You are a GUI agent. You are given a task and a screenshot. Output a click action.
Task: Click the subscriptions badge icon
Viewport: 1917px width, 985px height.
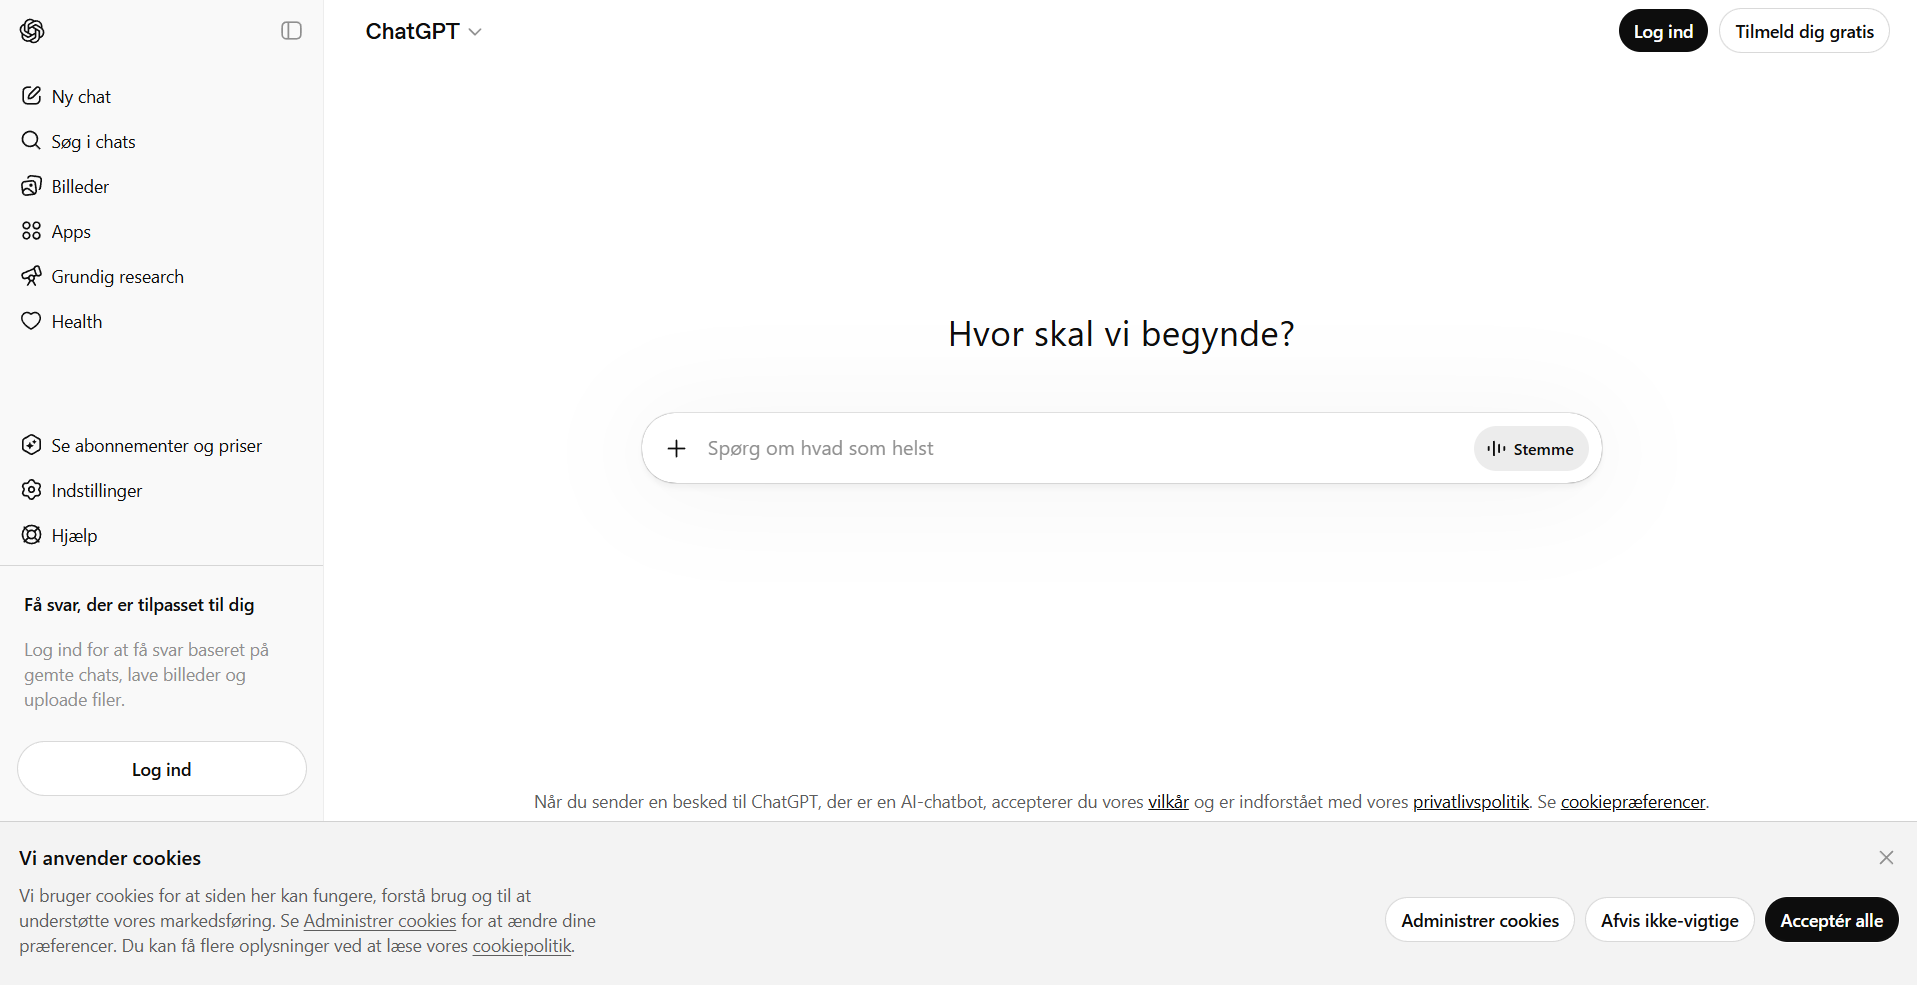(32, 445)
